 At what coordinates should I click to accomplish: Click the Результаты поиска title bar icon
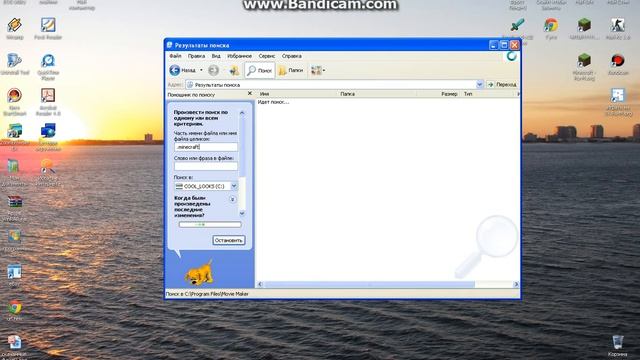[x=169, y=45]
